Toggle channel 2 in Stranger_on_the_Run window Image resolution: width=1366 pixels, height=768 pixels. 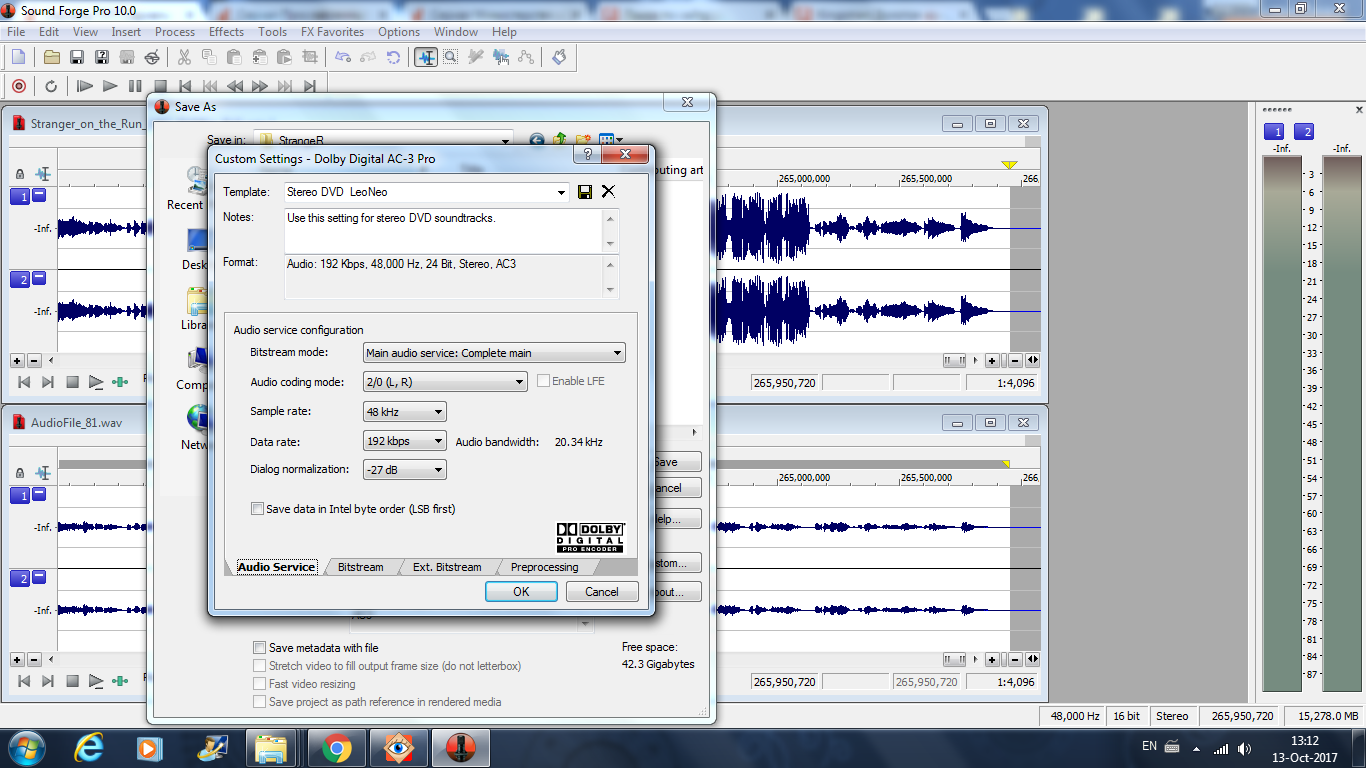click(20, 280)
